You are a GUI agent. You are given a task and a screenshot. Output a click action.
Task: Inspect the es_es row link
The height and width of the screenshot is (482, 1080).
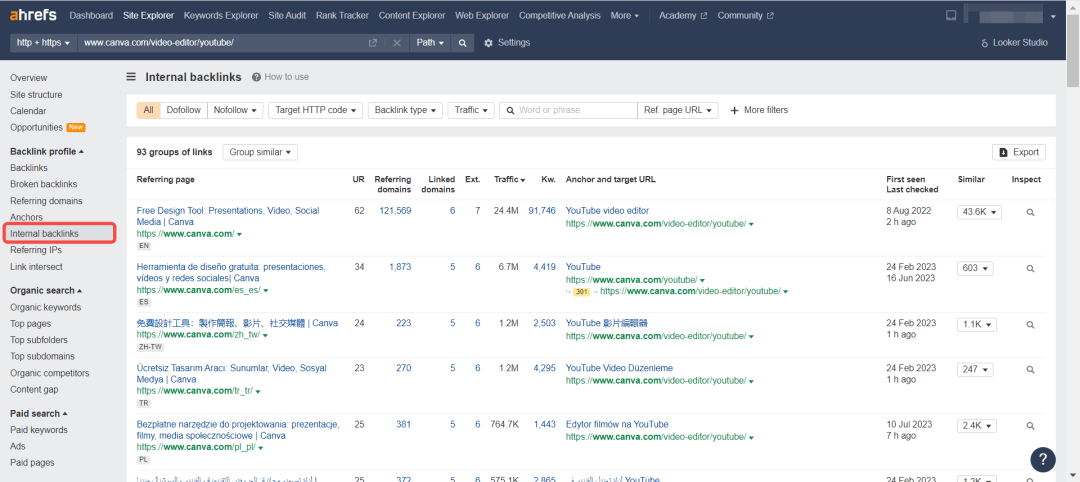pos(1030,269)
